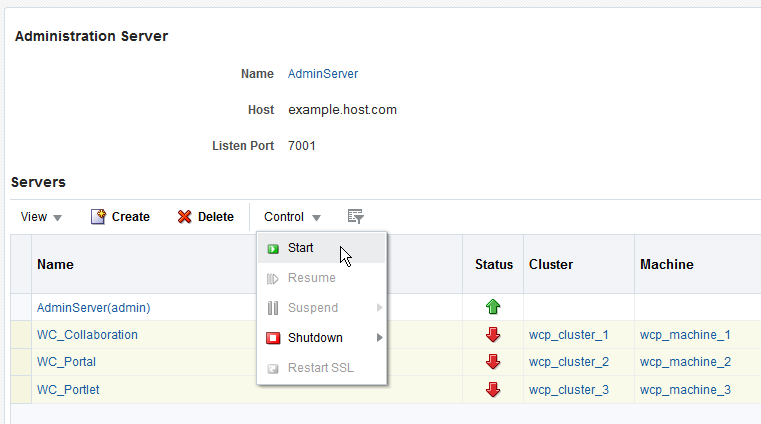Click the greyed Restart SSL icon
This screenshot has height=424, width=761.
click(x=273, y=369)
